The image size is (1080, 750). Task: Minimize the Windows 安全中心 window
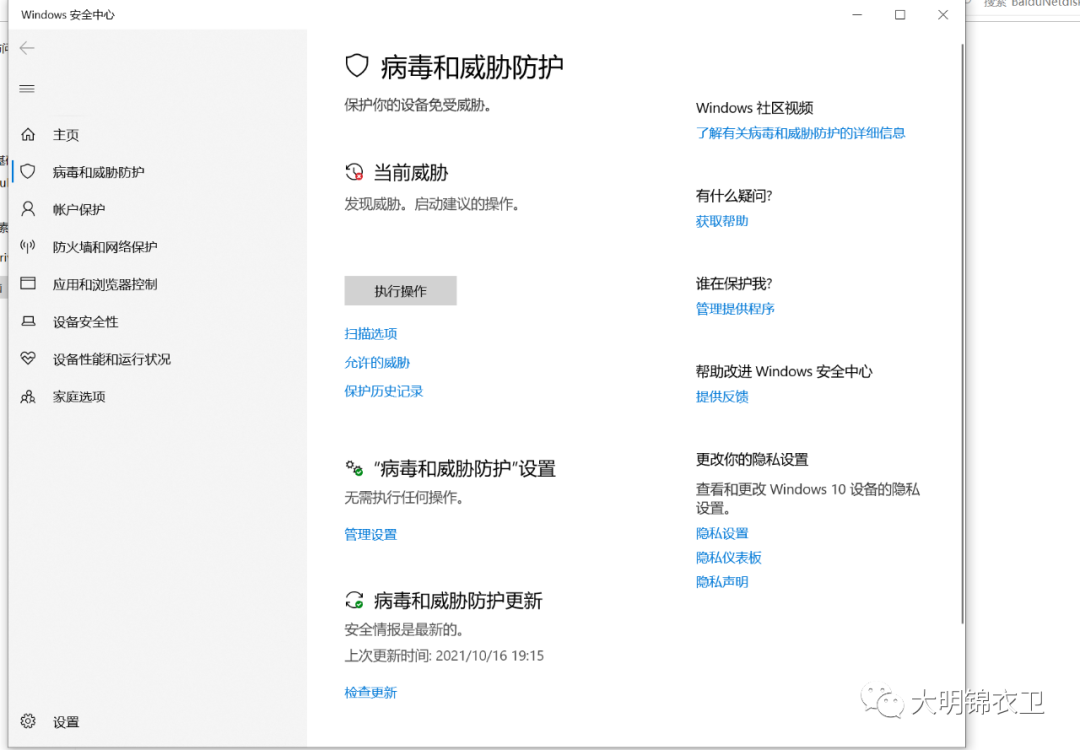coord(857,14)
